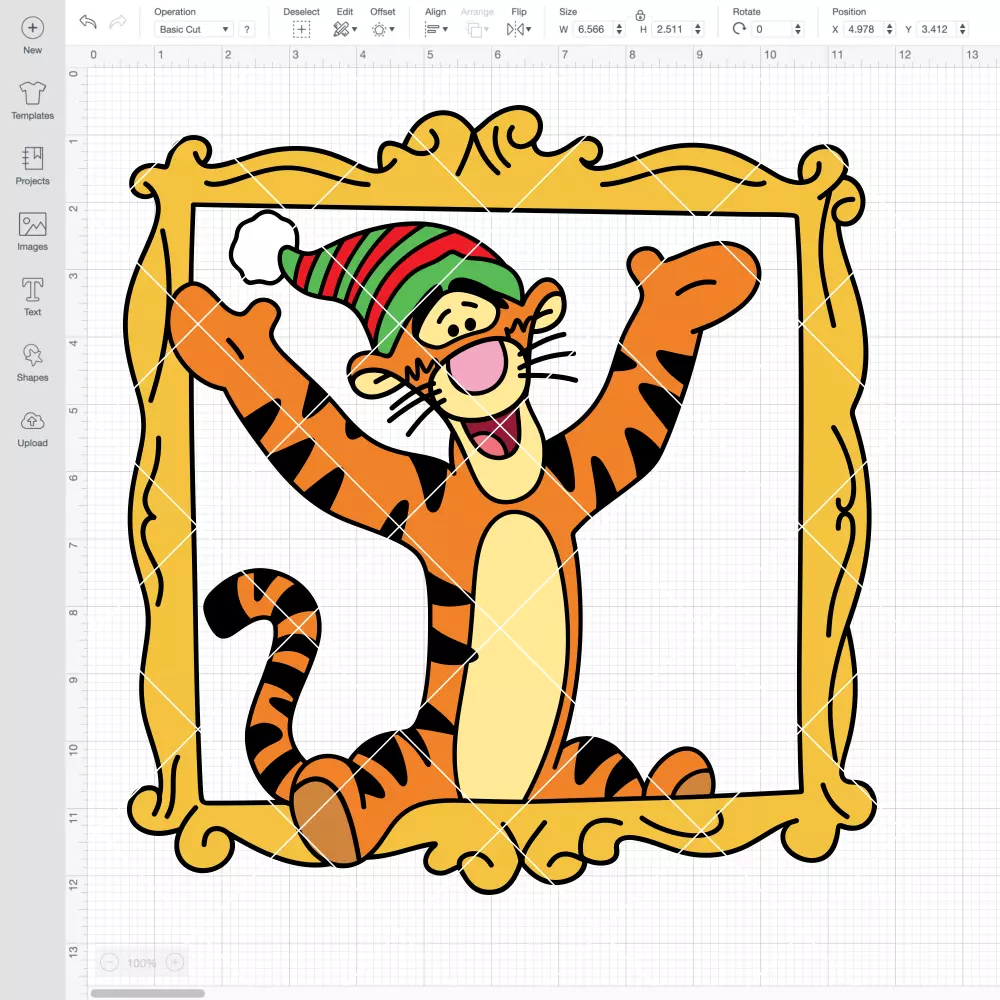Select the Text tool
1000x1000 pixels.
click(x=33, y=297)
